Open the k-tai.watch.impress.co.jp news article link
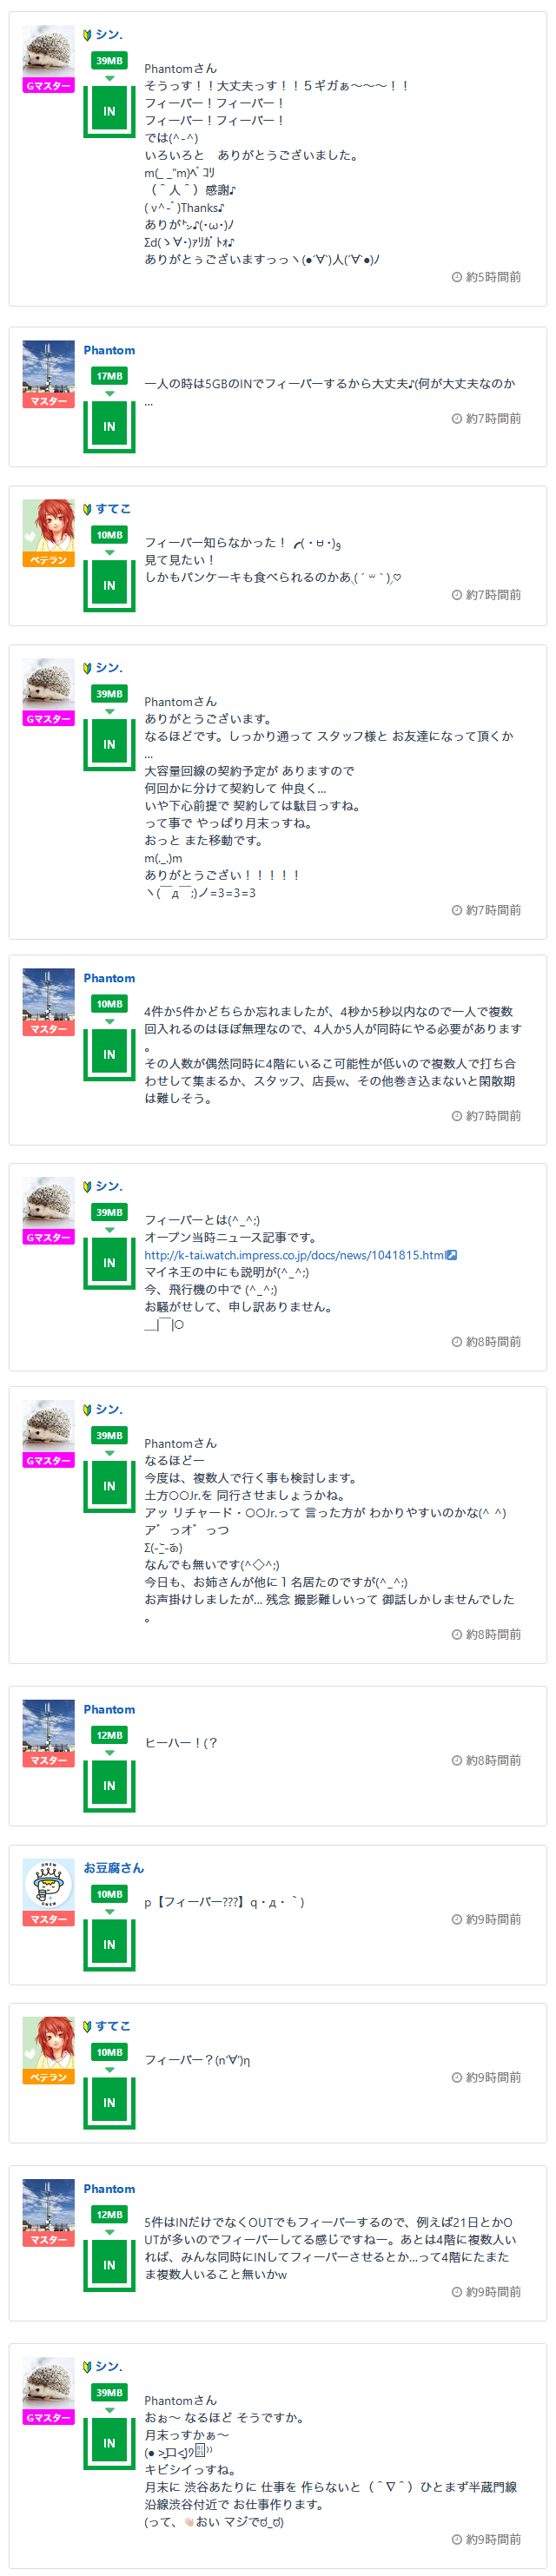This screenshot has height=2576, width=556. [x=294, y=1254]
